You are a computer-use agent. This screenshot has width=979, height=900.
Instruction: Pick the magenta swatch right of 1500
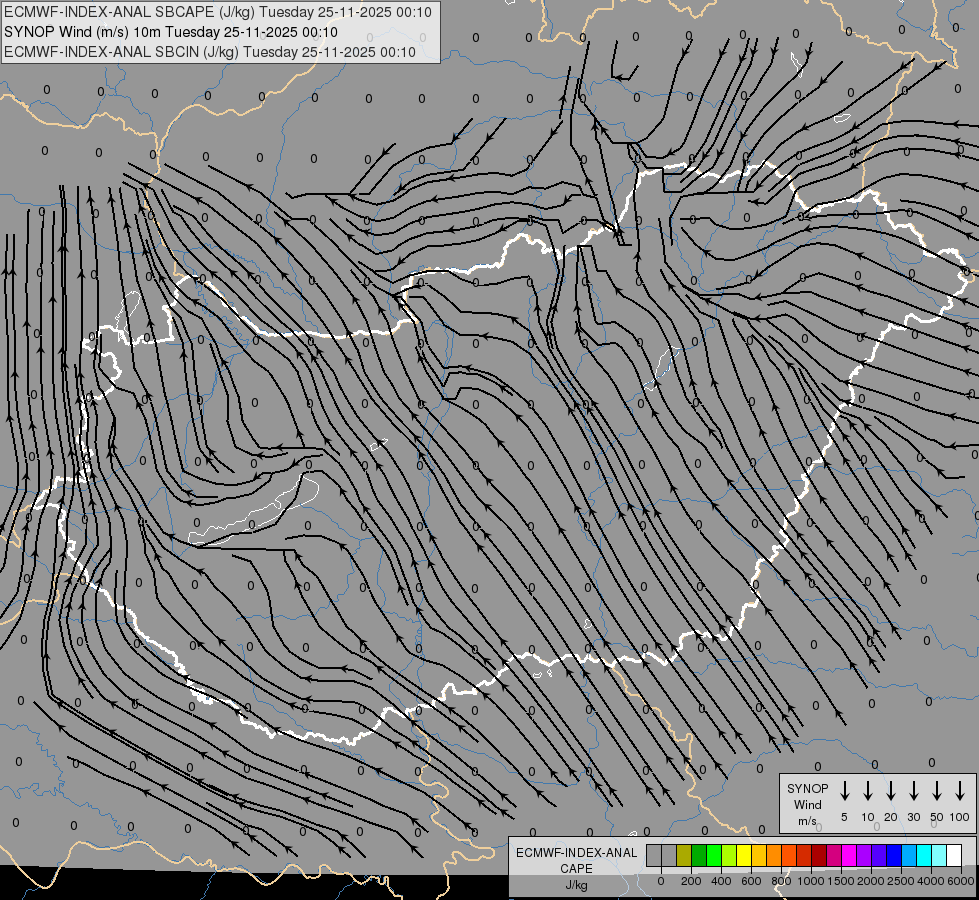point(849,855)
